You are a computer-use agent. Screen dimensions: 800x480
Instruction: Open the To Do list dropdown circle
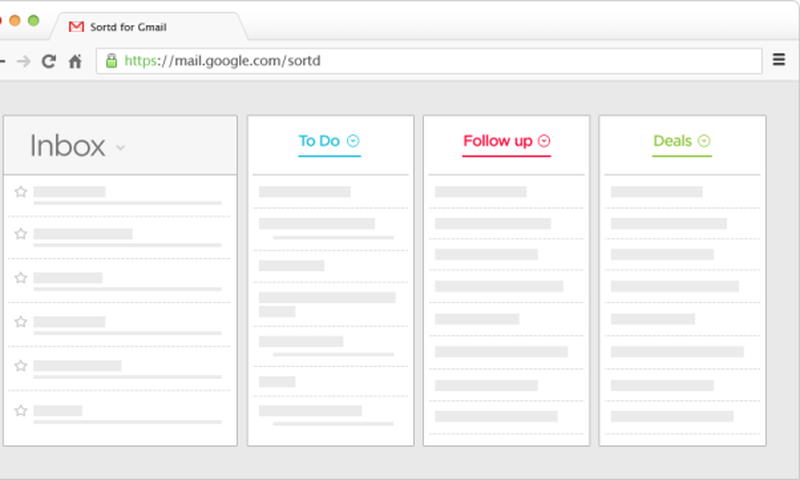click(353, 141)
